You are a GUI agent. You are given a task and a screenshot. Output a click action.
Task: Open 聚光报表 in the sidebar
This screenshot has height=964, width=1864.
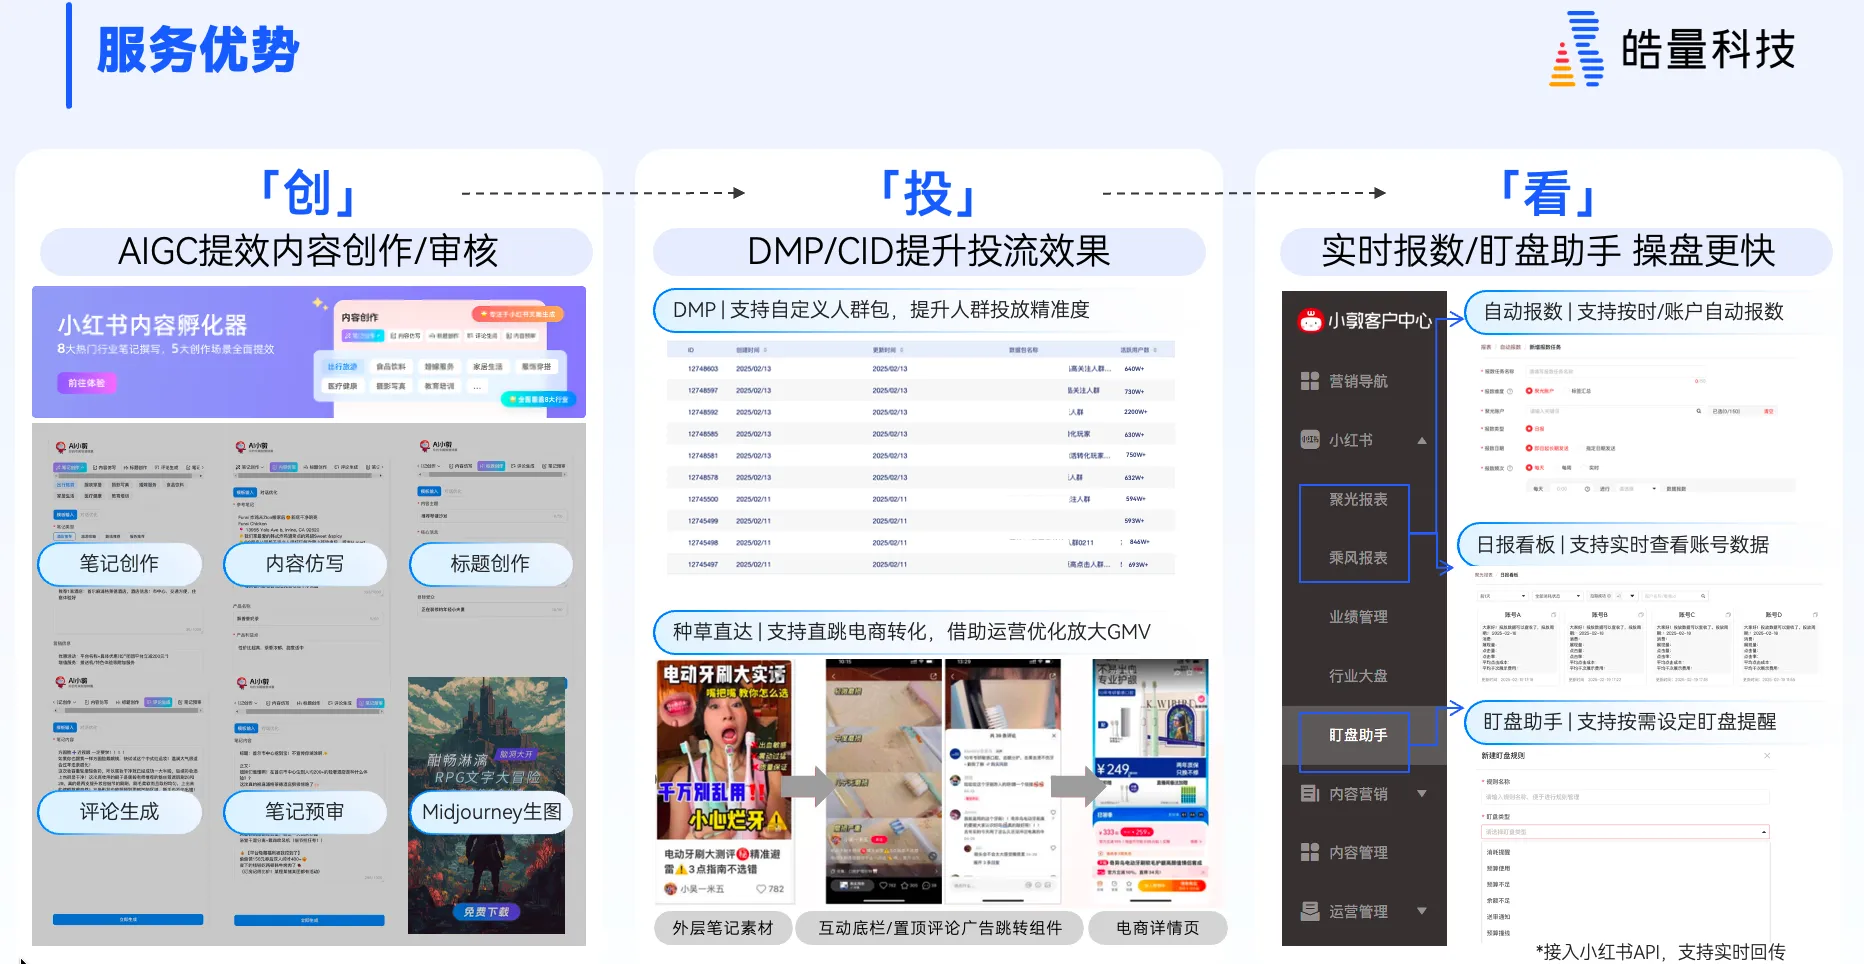(x=1358, y=499)
